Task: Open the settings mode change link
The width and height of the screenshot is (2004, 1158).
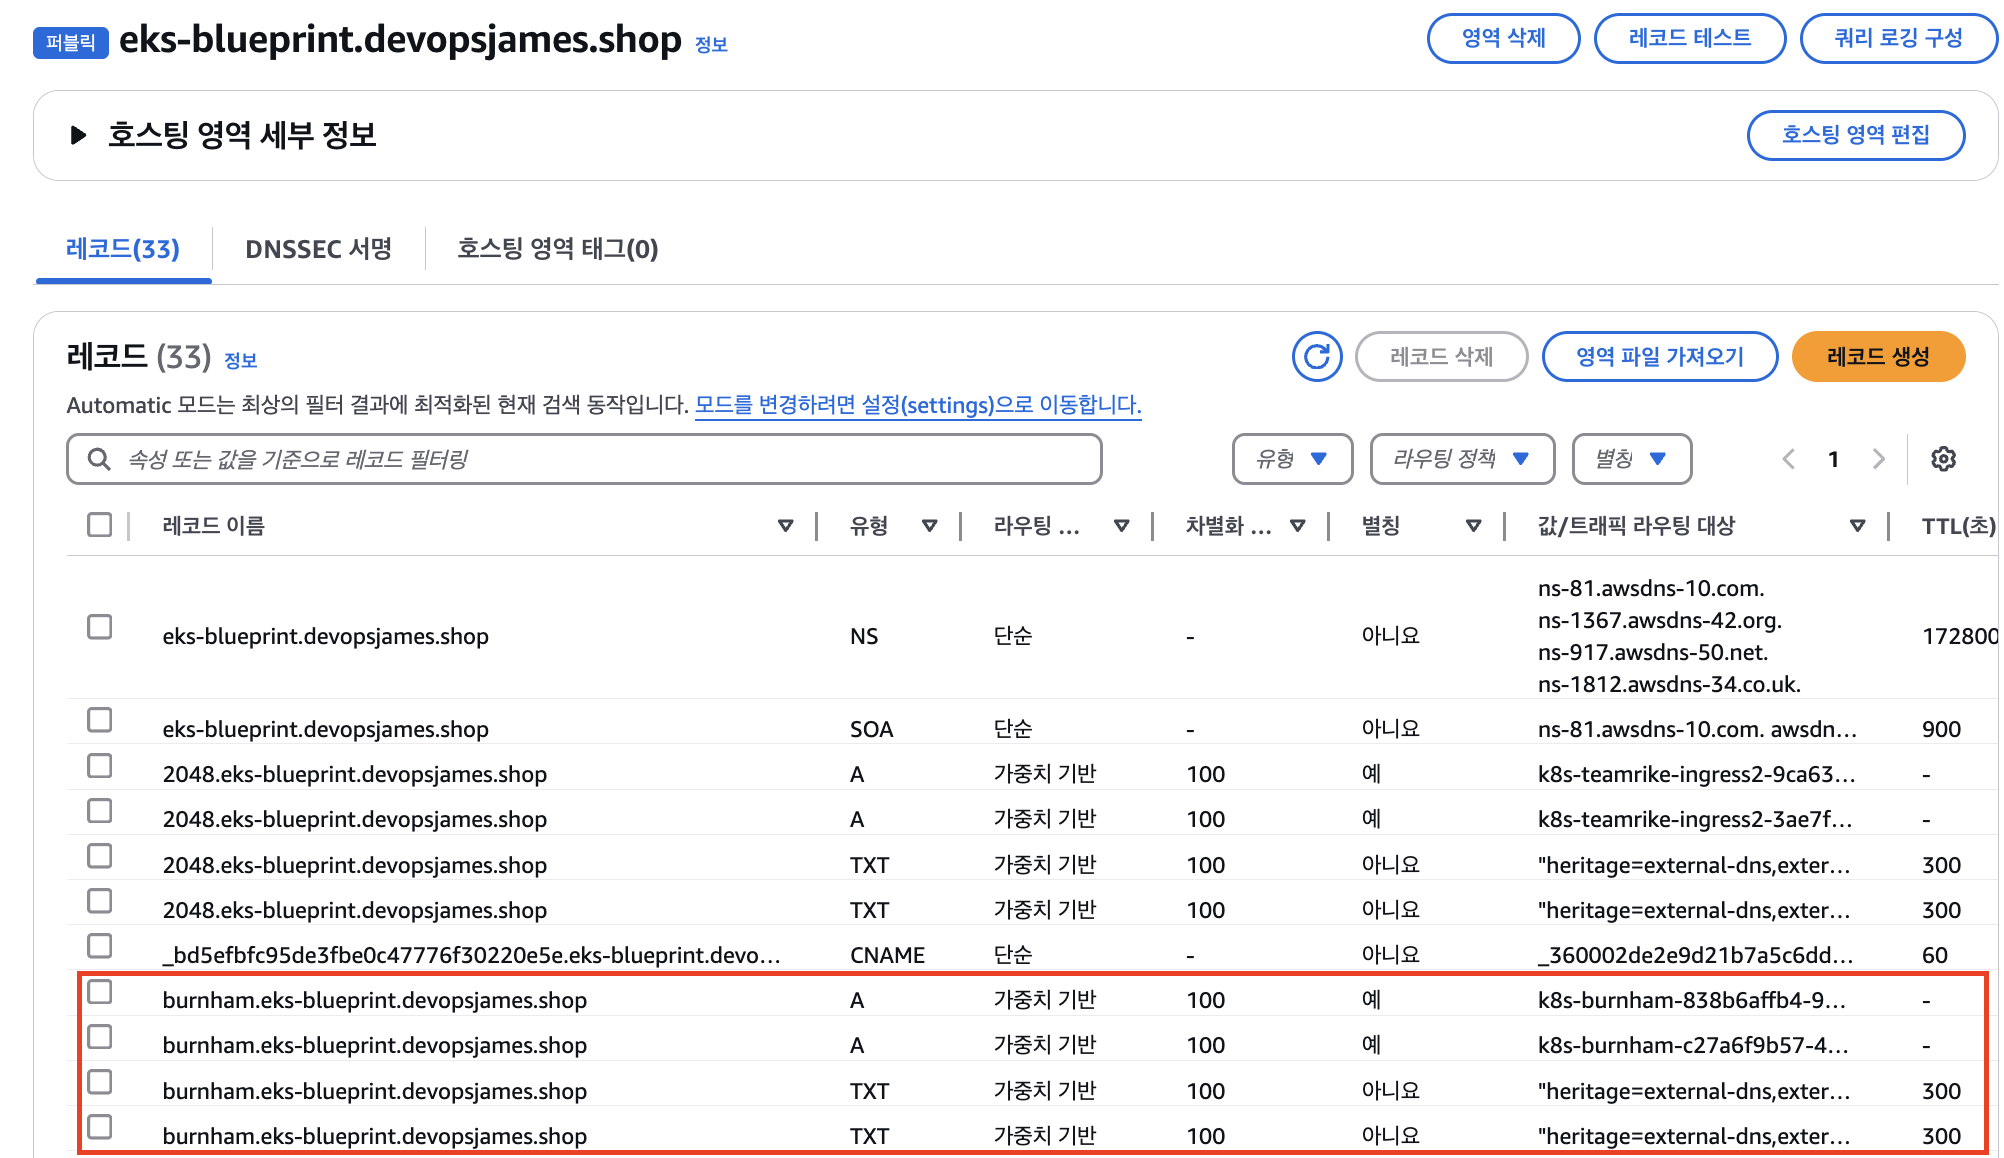Action: (917, 405)
